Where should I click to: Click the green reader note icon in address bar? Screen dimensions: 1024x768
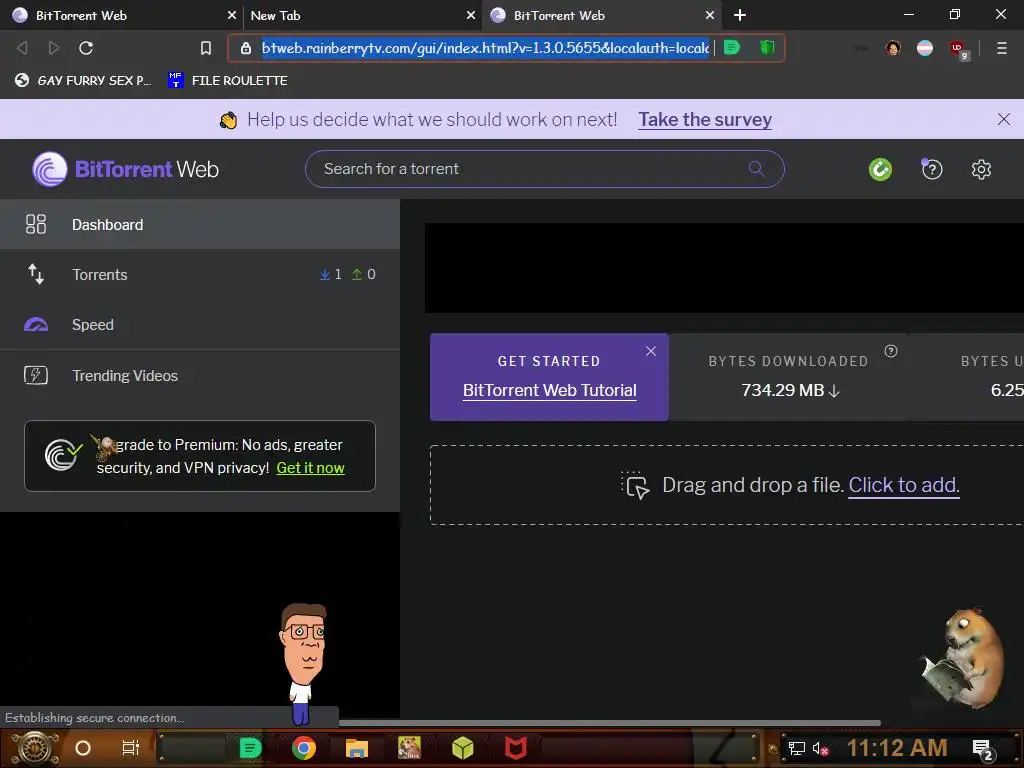tap(732, 48)
